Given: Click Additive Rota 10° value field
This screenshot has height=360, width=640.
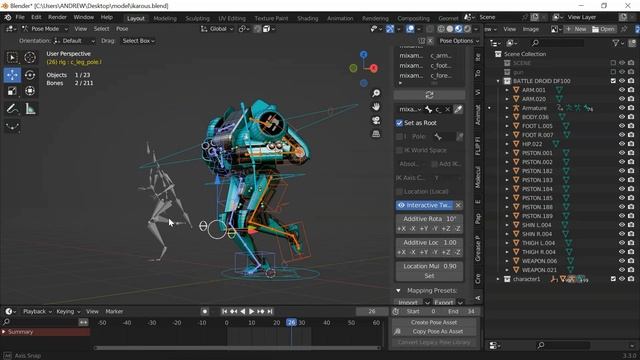Looking at the screenshot, I should point(429,219).
